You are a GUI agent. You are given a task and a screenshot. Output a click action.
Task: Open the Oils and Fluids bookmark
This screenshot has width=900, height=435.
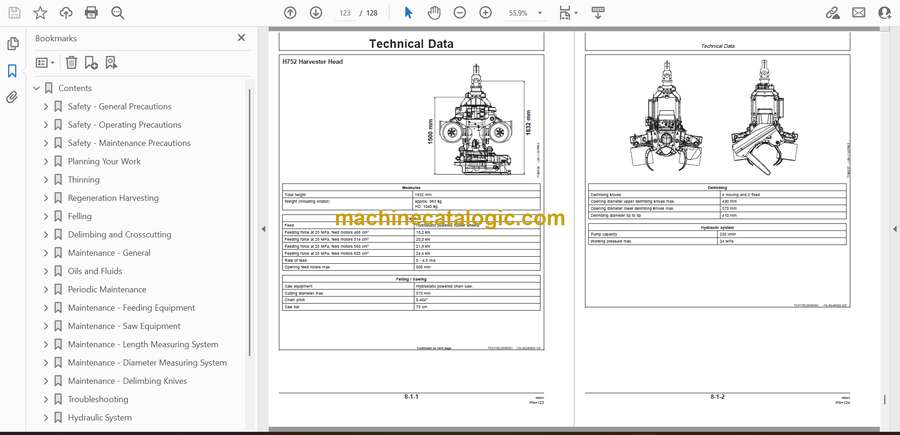[95, 271]
